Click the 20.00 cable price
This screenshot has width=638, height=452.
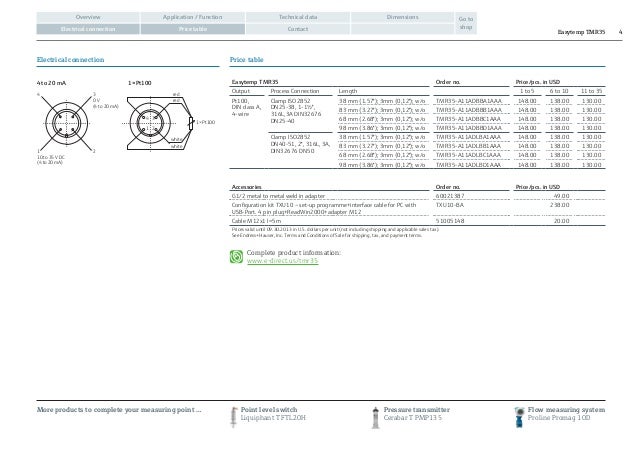pos(562,221)
